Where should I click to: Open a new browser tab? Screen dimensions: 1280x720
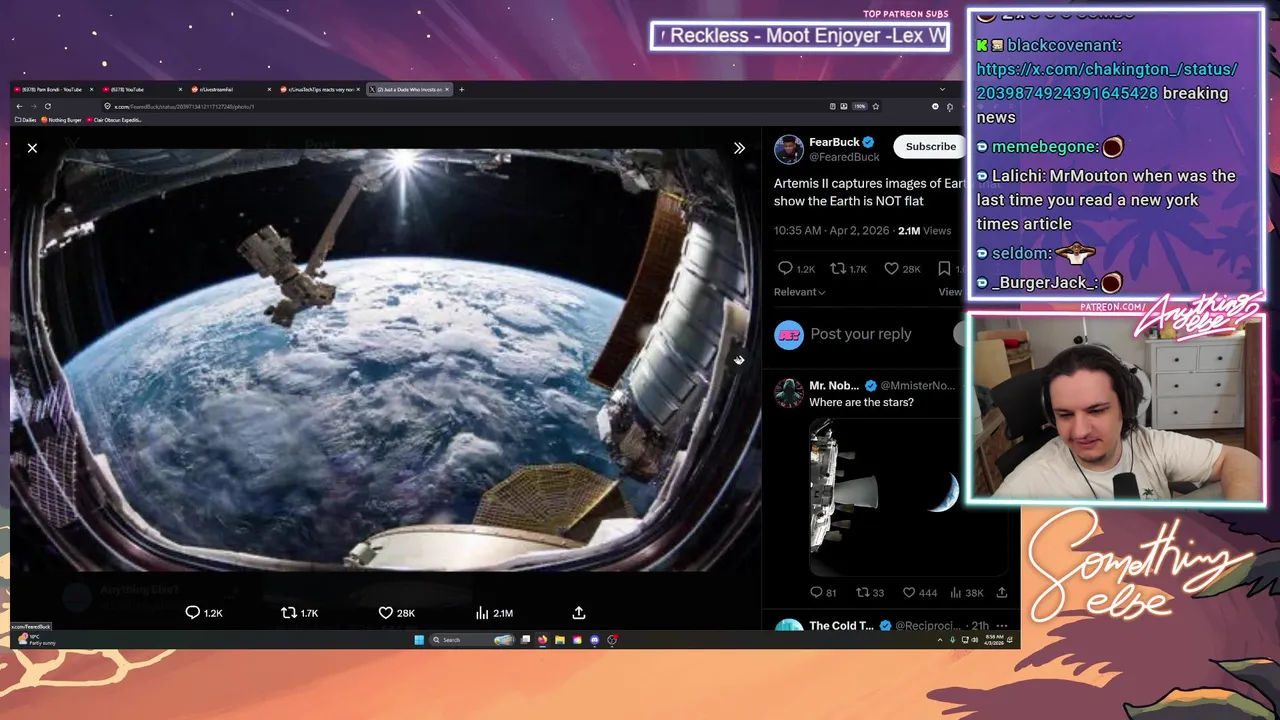click(461, 90)
